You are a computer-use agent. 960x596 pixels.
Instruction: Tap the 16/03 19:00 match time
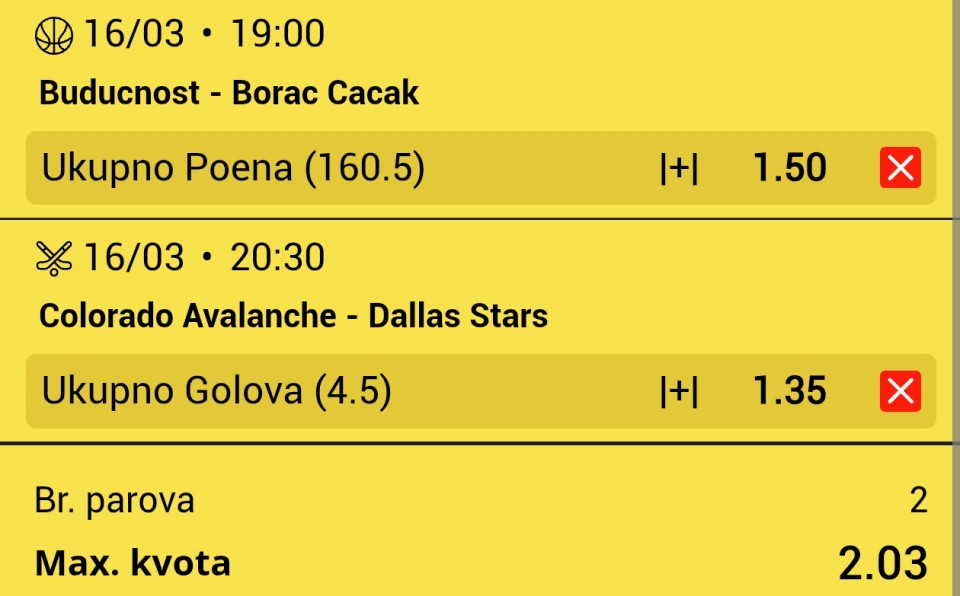pos(204,34)
